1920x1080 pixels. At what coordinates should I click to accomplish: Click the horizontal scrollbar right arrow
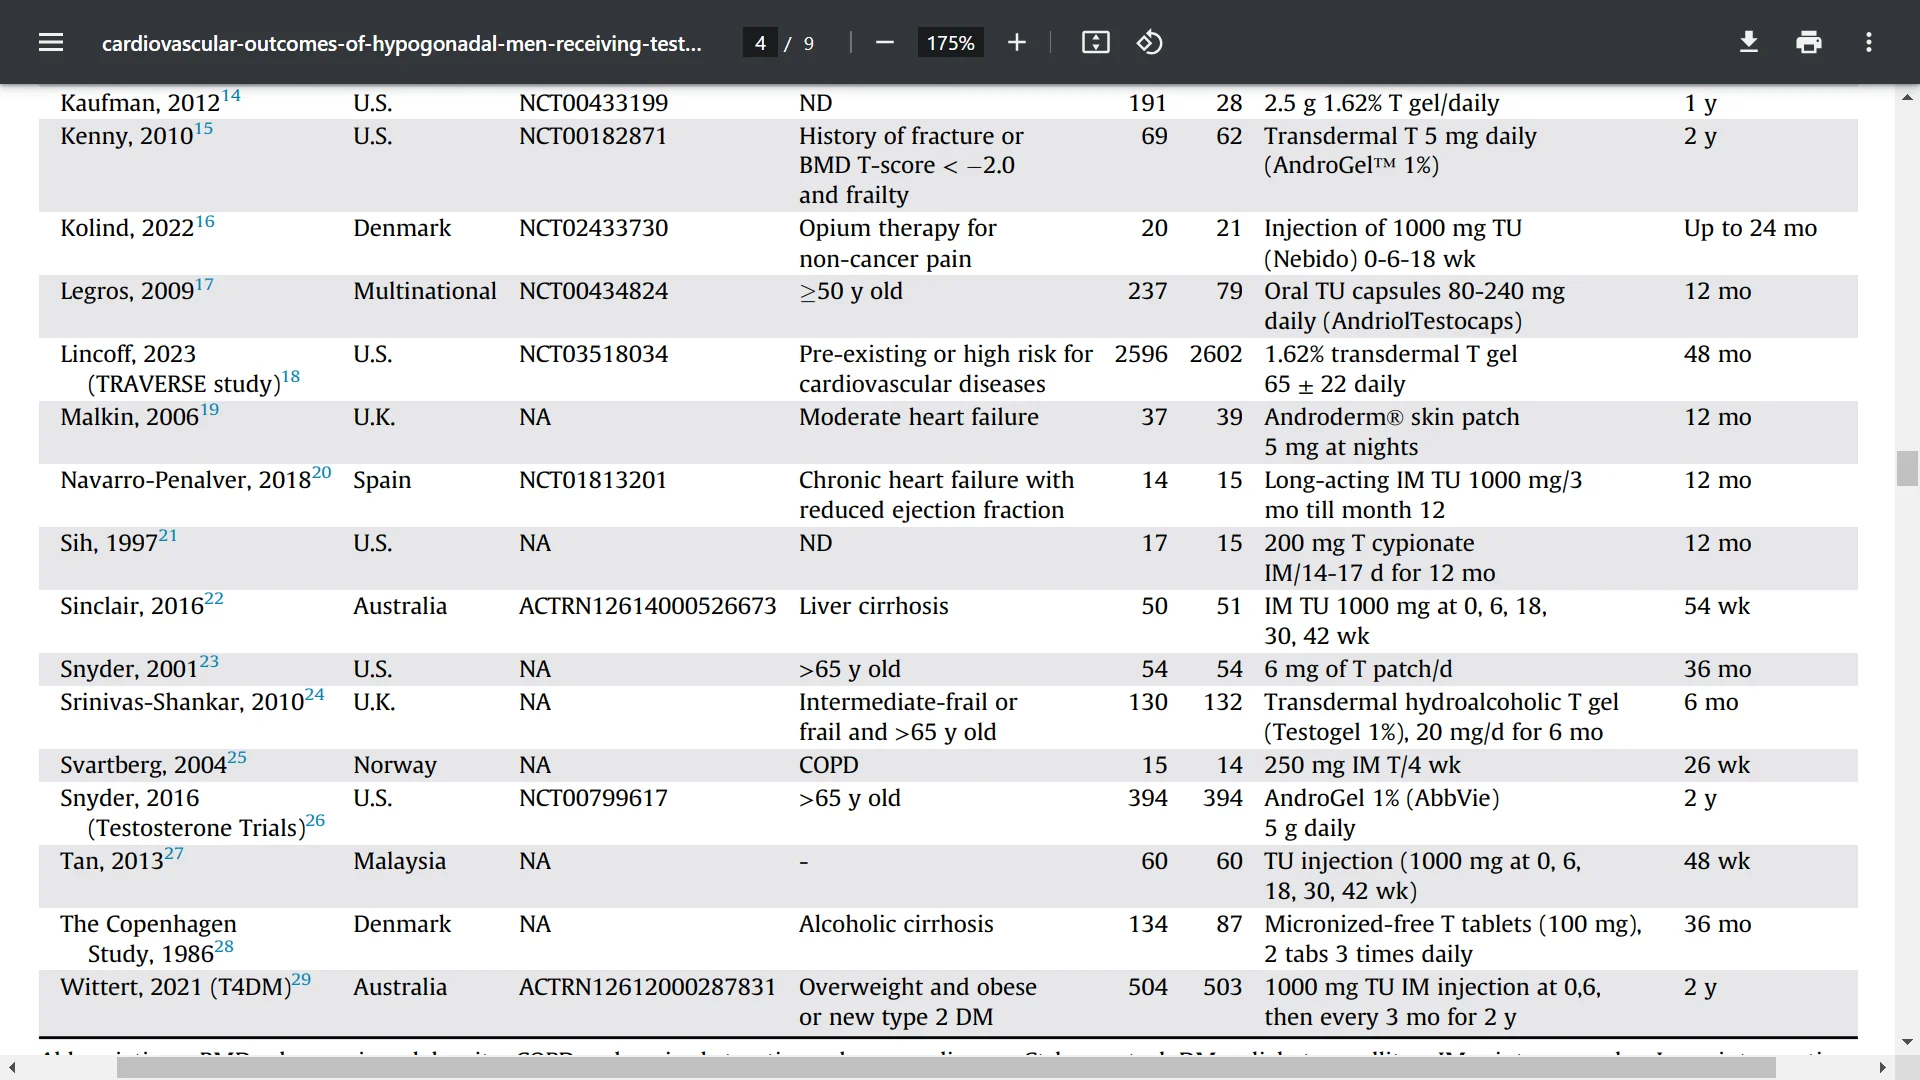point(1883,1068)
